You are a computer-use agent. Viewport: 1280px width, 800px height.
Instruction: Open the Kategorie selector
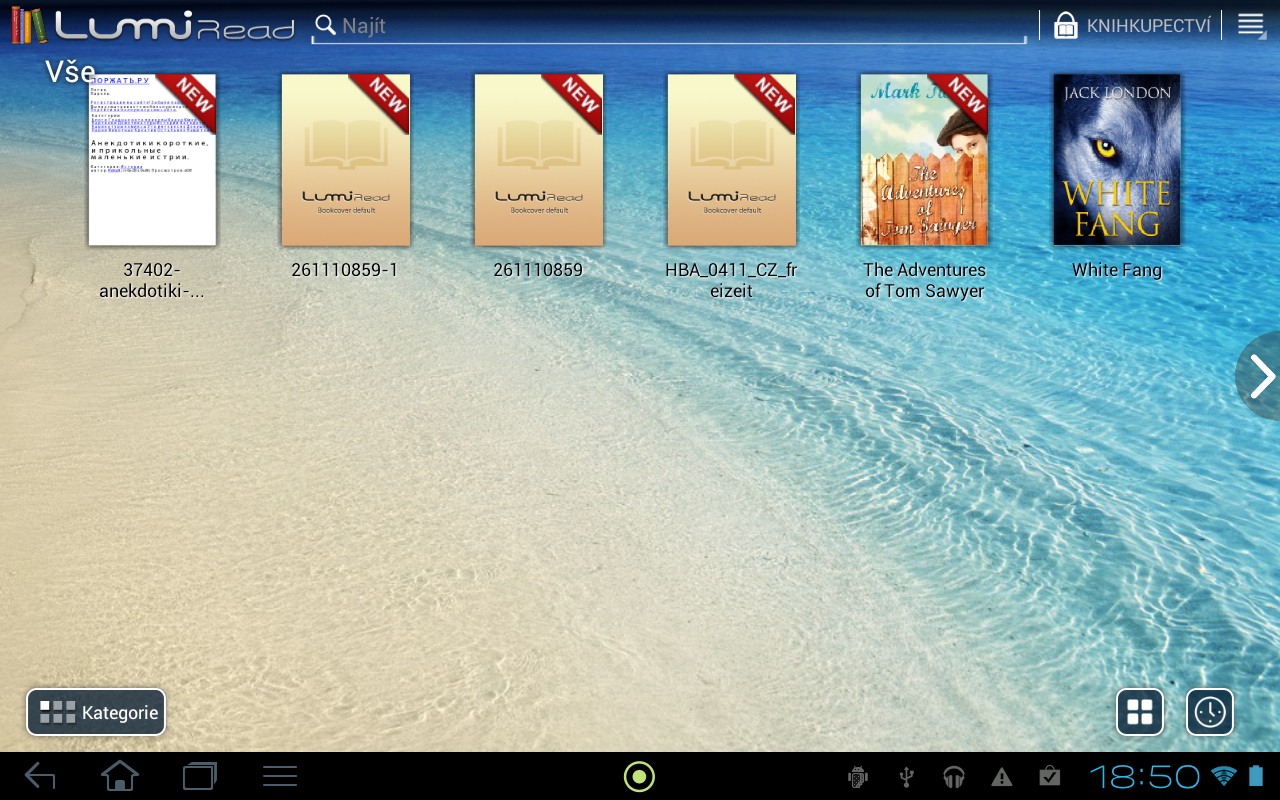(x=95, y=712)
